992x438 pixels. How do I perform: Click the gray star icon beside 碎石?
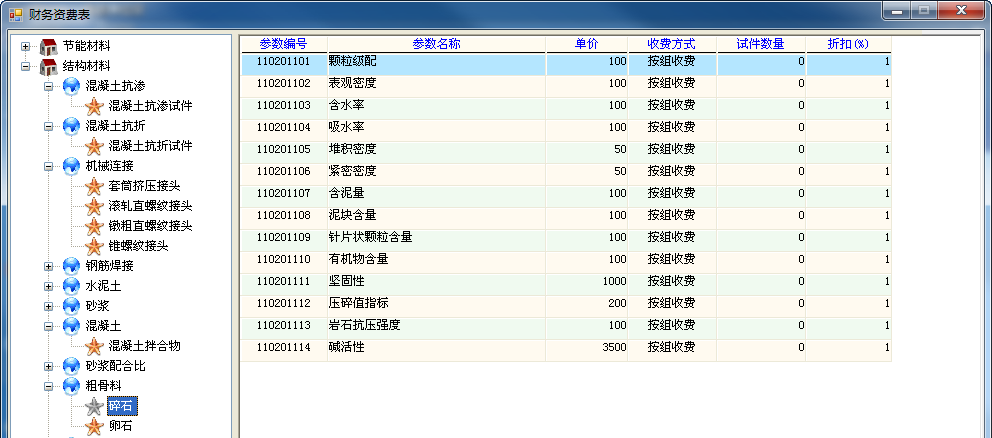94,406
